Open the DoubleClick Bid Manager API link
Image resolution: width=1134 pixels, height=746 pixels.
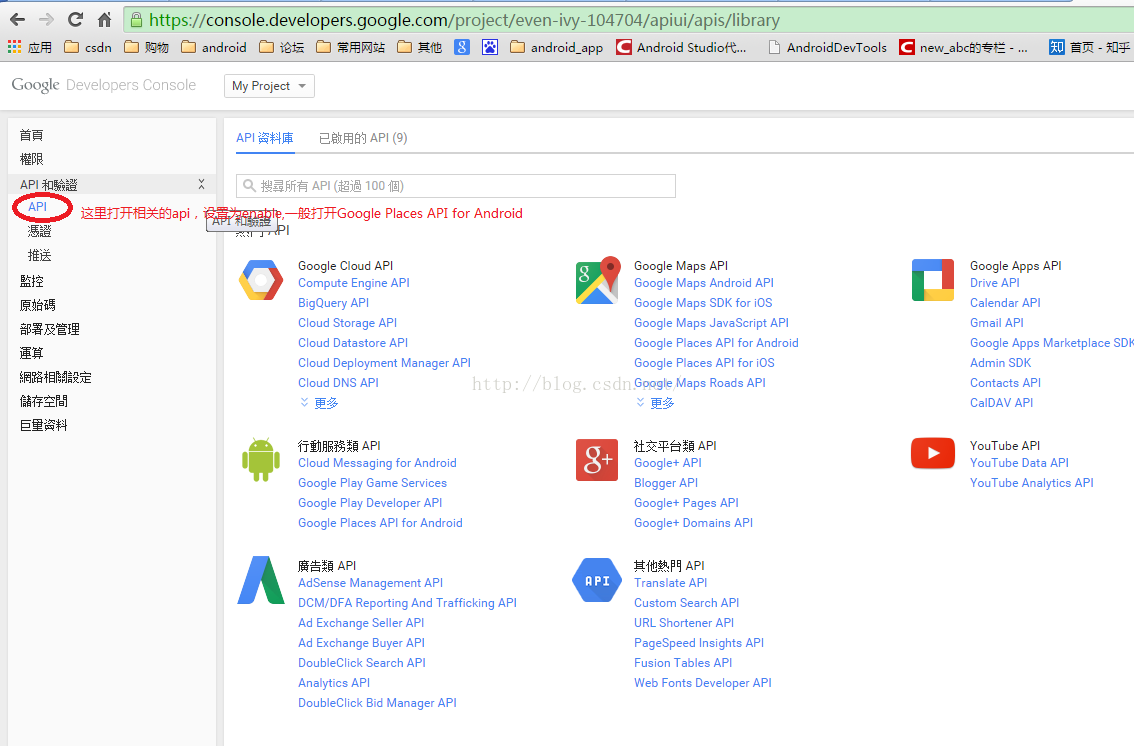tap(378, 703)
